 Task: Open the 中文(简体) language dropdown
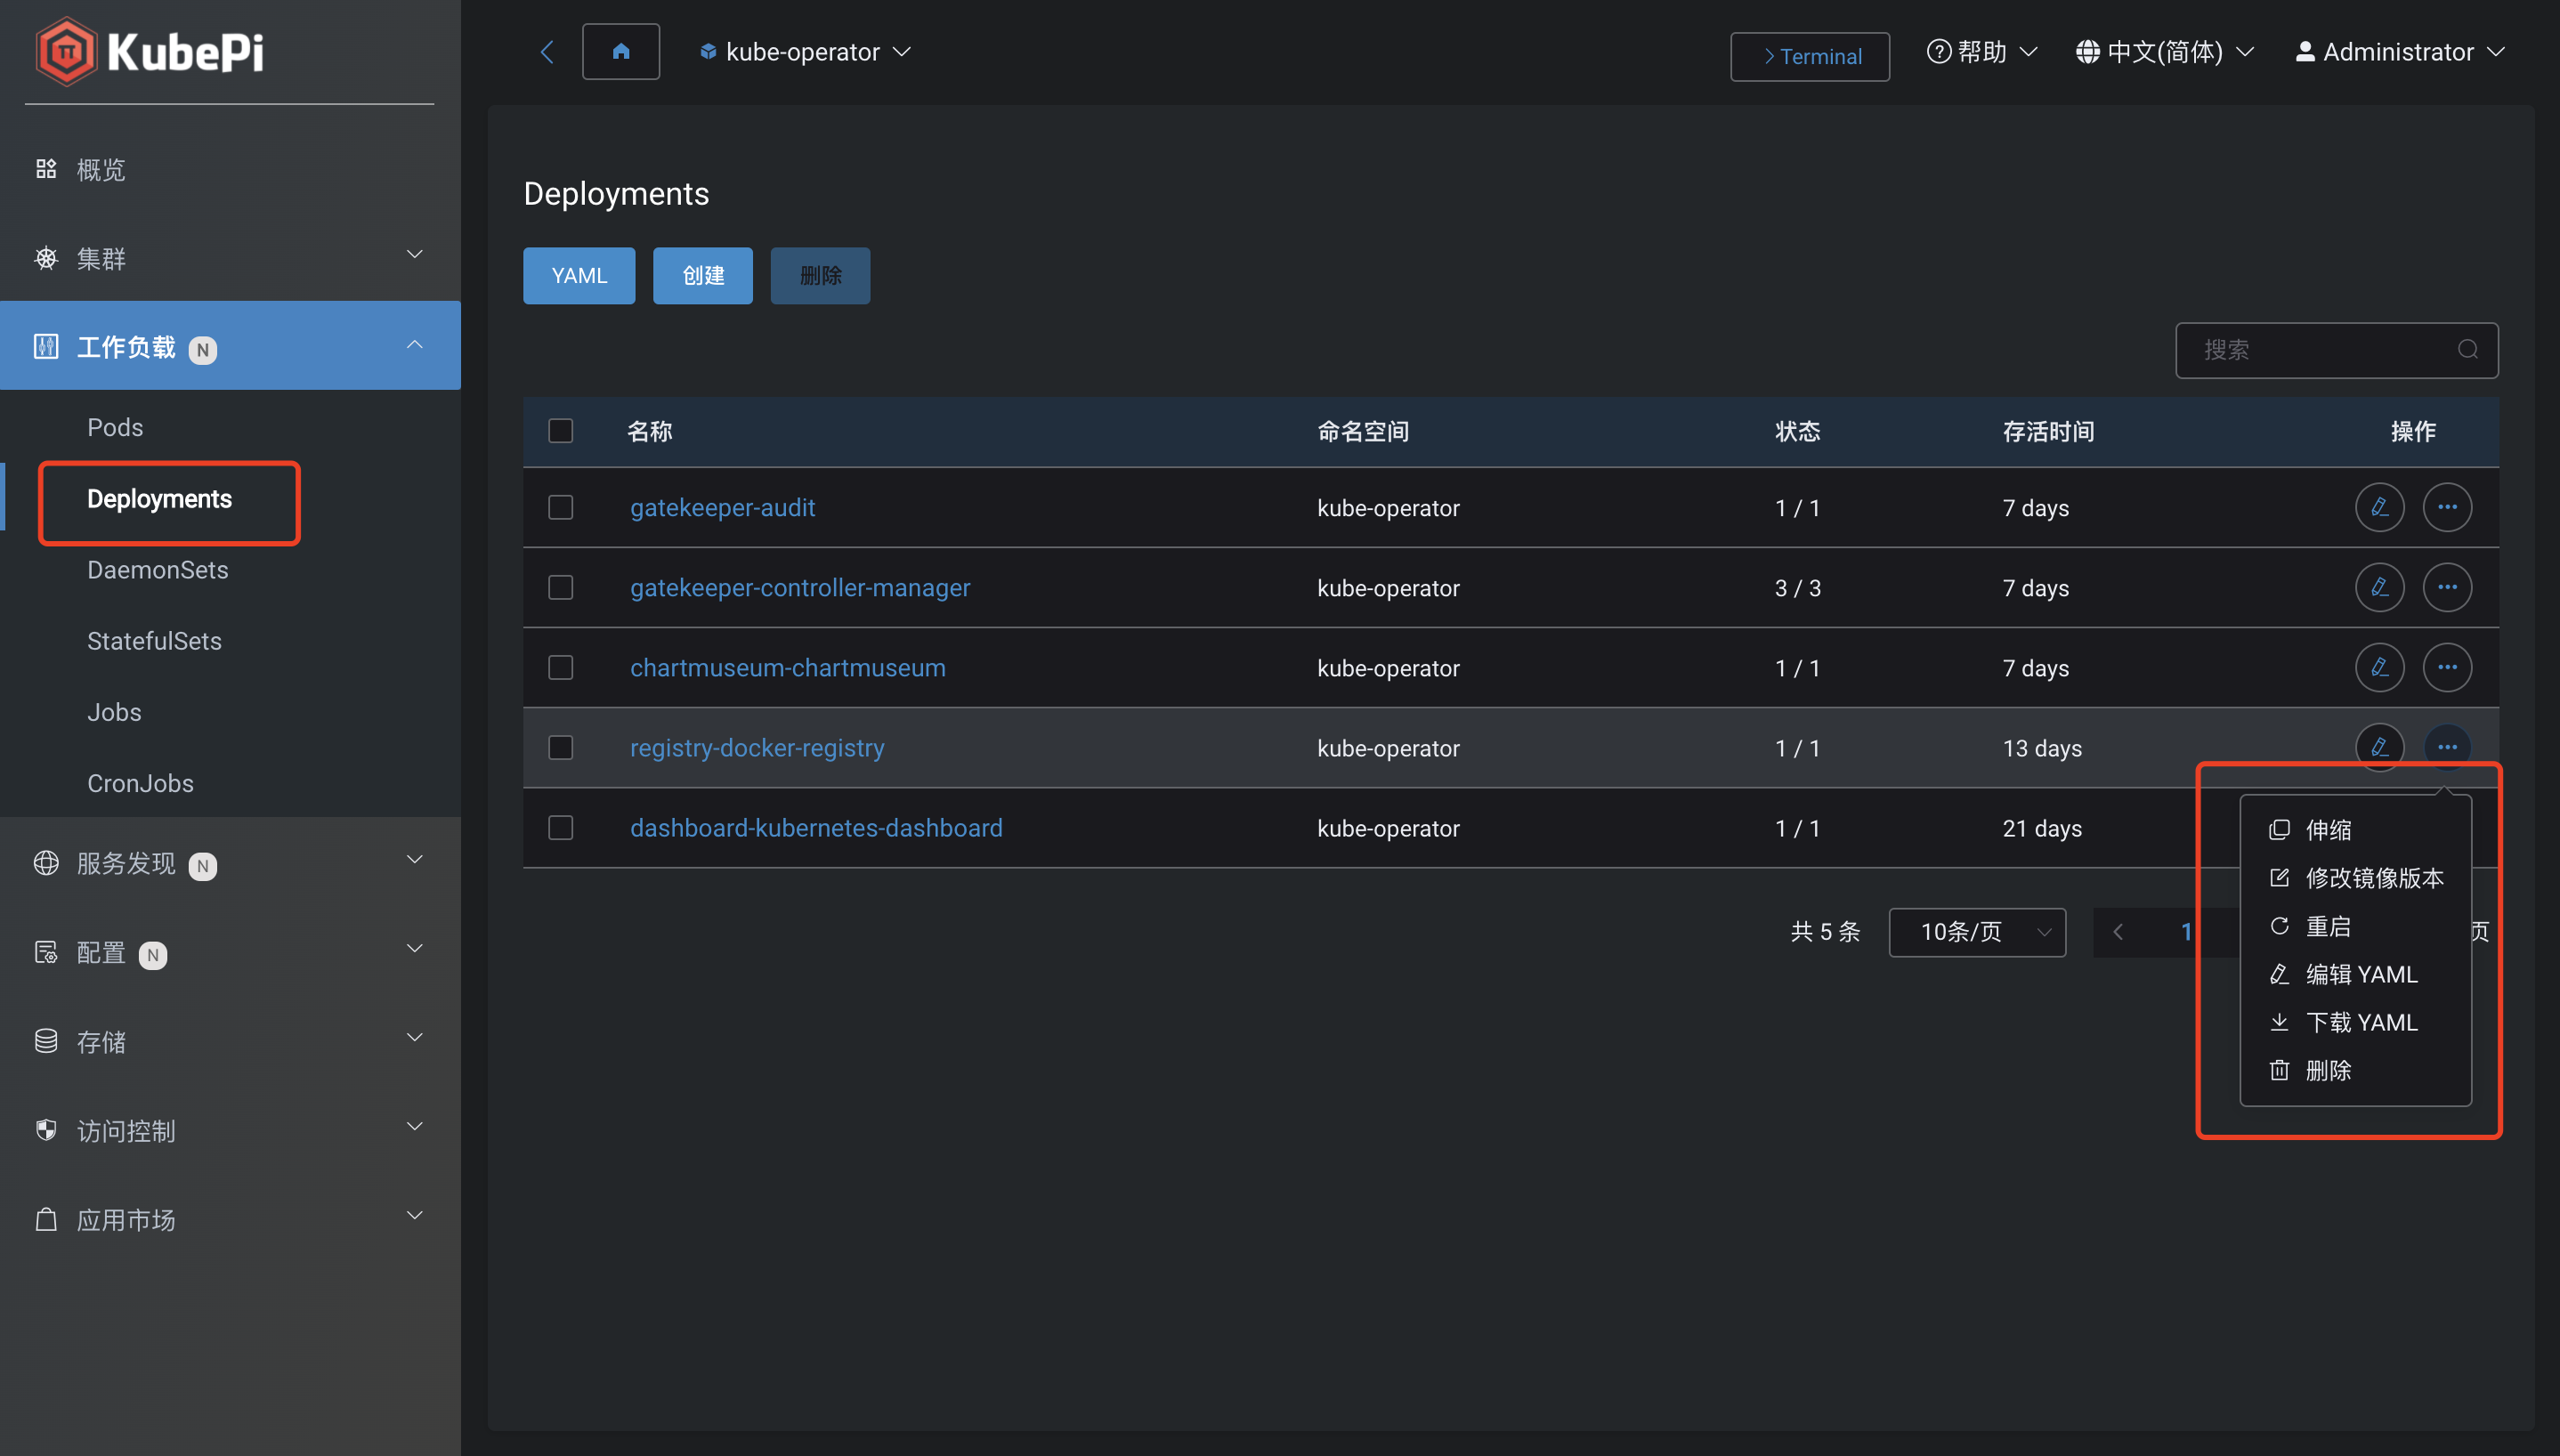[2165, 51]
